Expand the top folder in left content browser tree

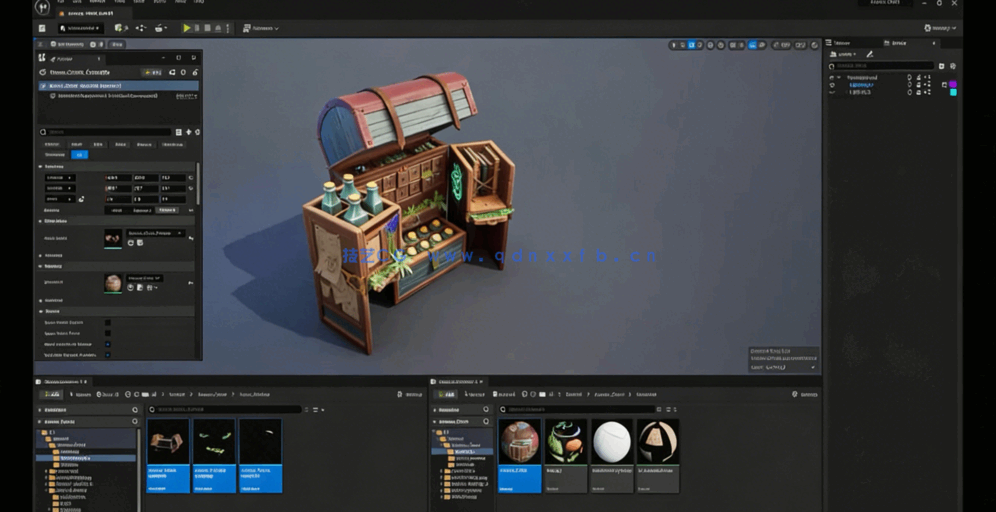[x=41, y=433]
